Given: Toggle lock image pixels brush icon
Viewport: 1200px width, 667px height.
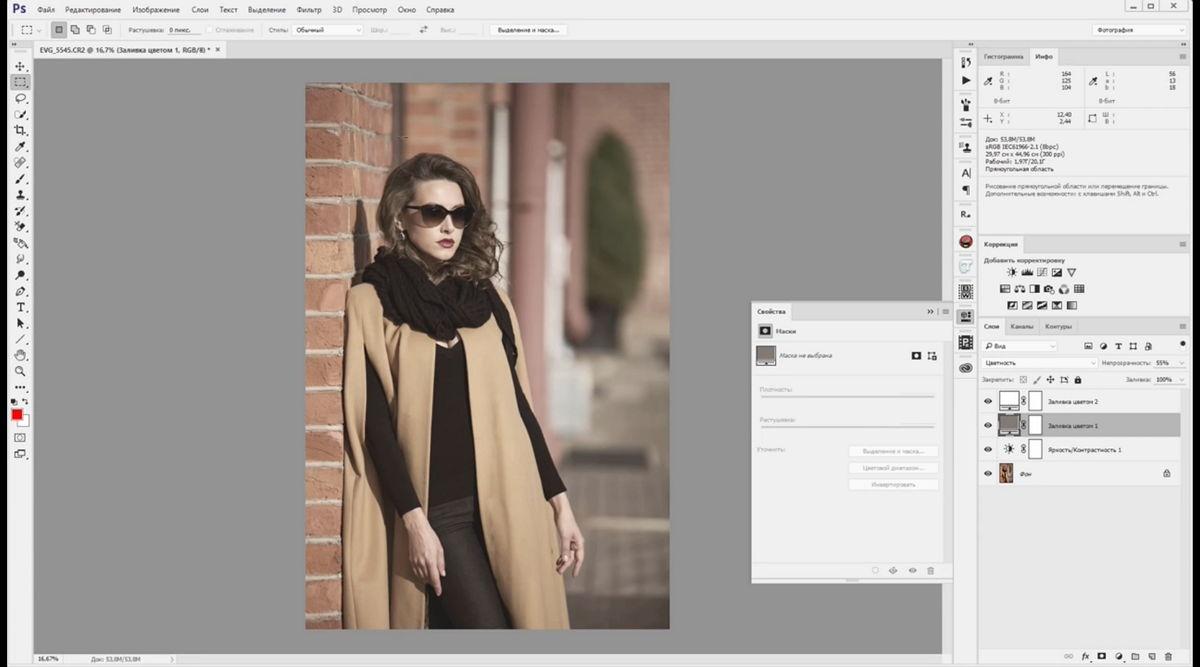Looking at the screenshot, I should pos(1037,380).
